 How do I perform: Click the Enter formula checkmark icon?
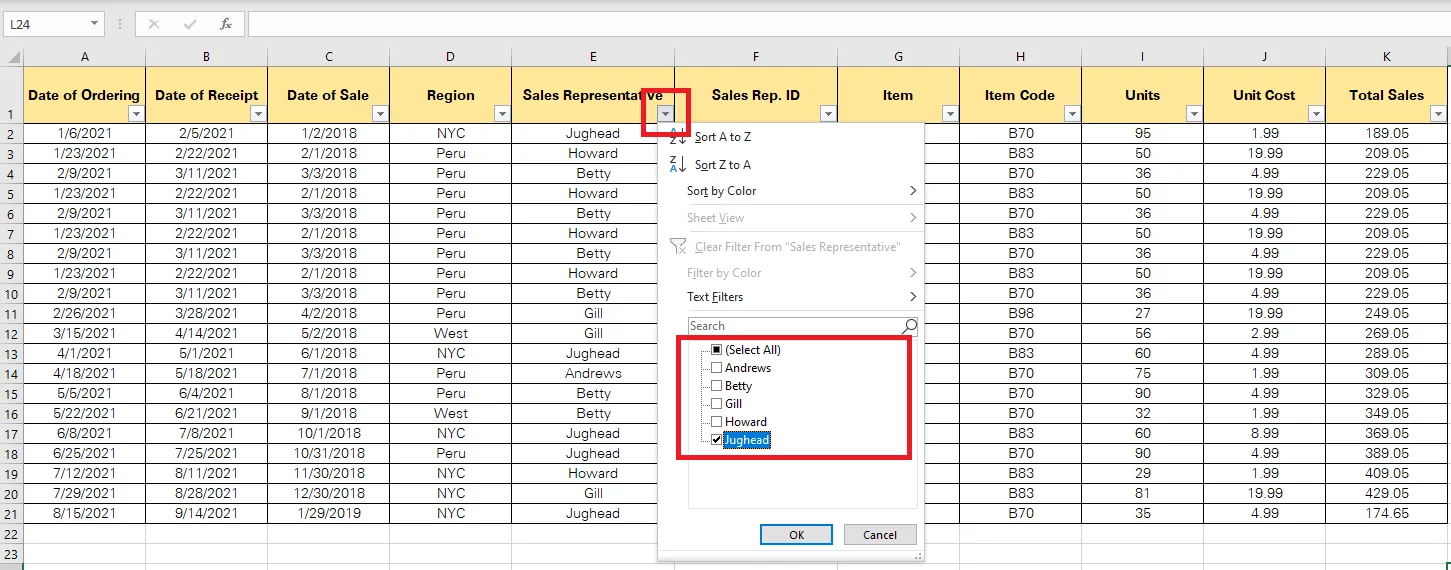pos(190,24)
